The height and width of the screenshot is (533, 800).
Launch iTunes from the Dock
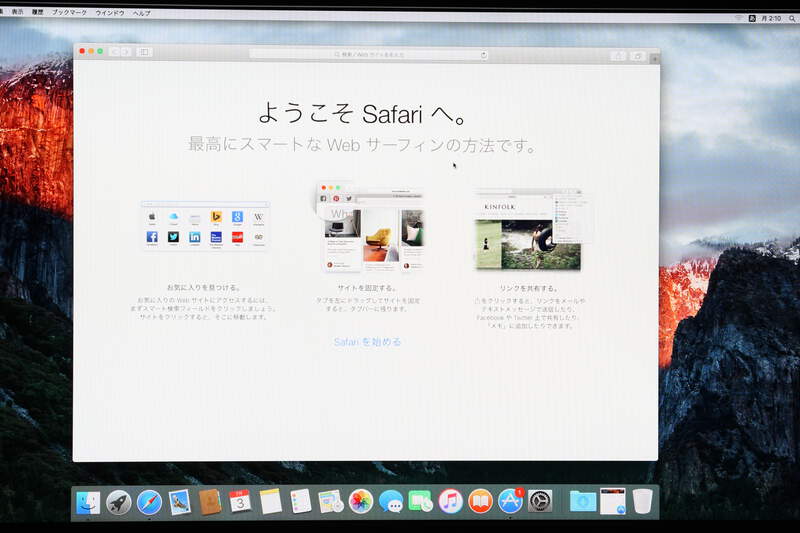pos(451,502)
